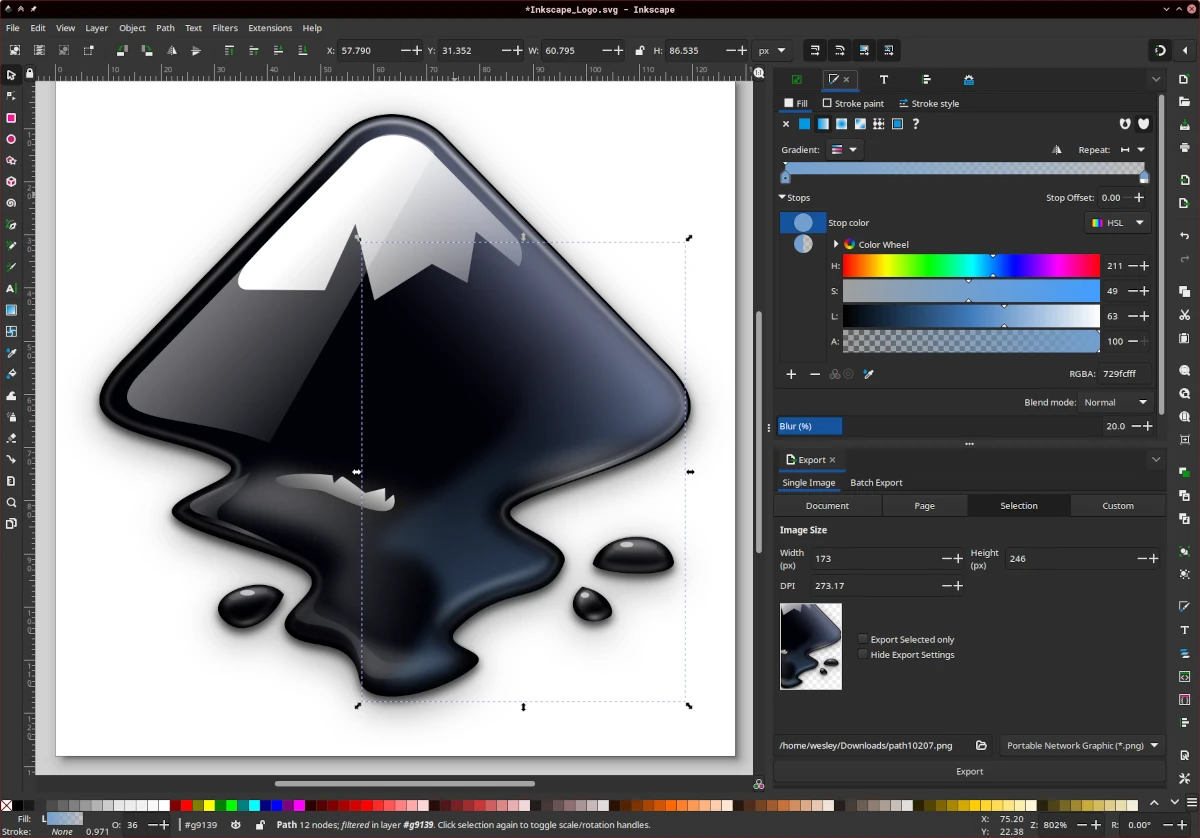Click the RGBA hex value field

click(x=1125, y=374)
